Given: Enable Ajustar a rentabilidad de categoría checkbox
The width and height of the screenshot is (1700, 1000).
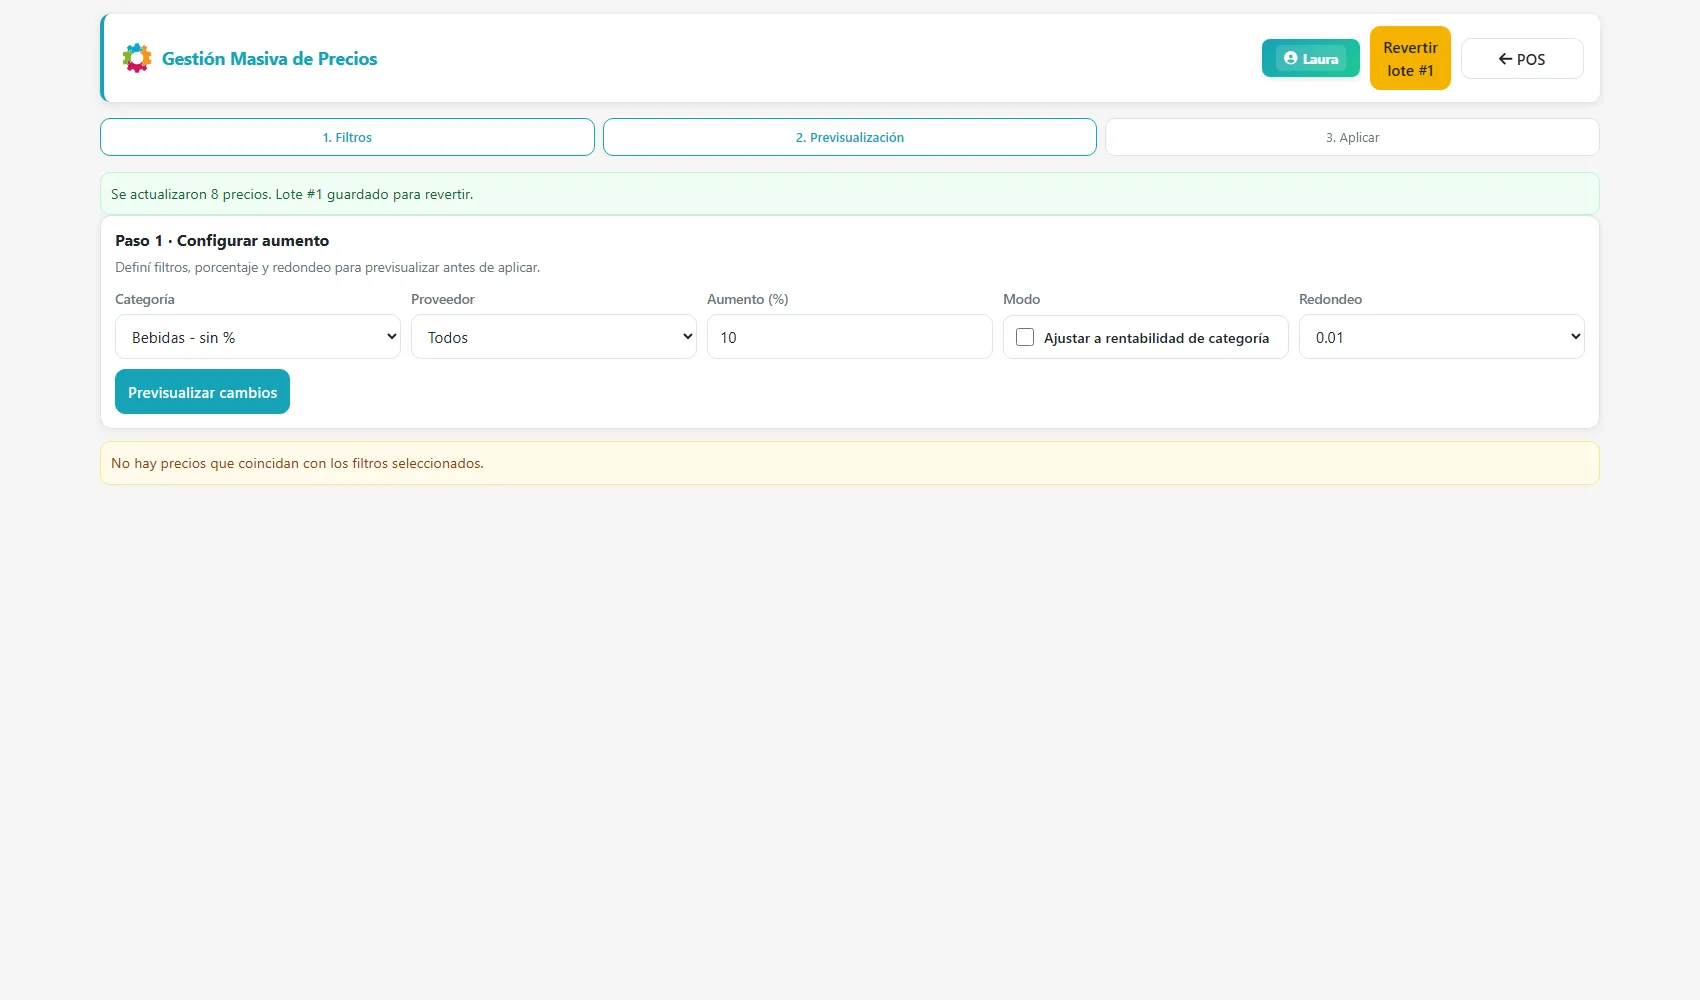Looking at the screenshot, I should point(1025,337).
